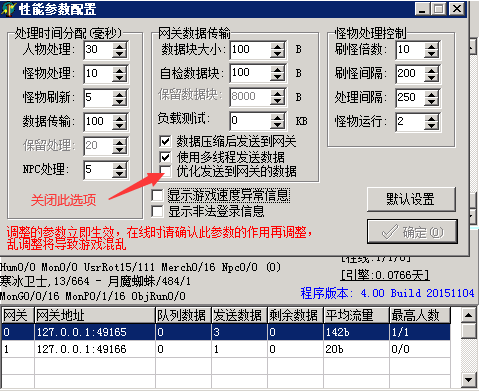The height and width of the screenshot is (391, 479).
Task: Decrease 处理间隔 with spinner down arrow
Action: click(x=431, y=102)
